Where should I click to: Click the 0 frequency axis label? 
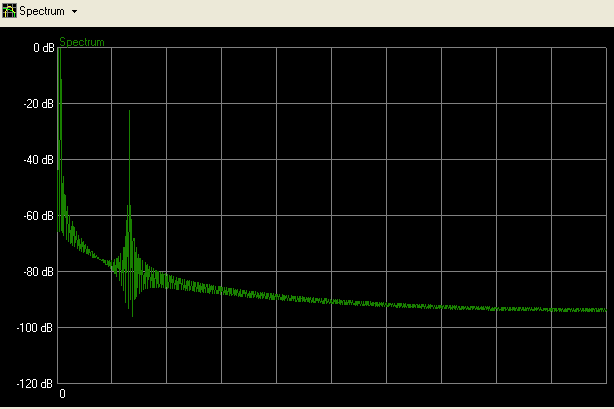(62, 394)
